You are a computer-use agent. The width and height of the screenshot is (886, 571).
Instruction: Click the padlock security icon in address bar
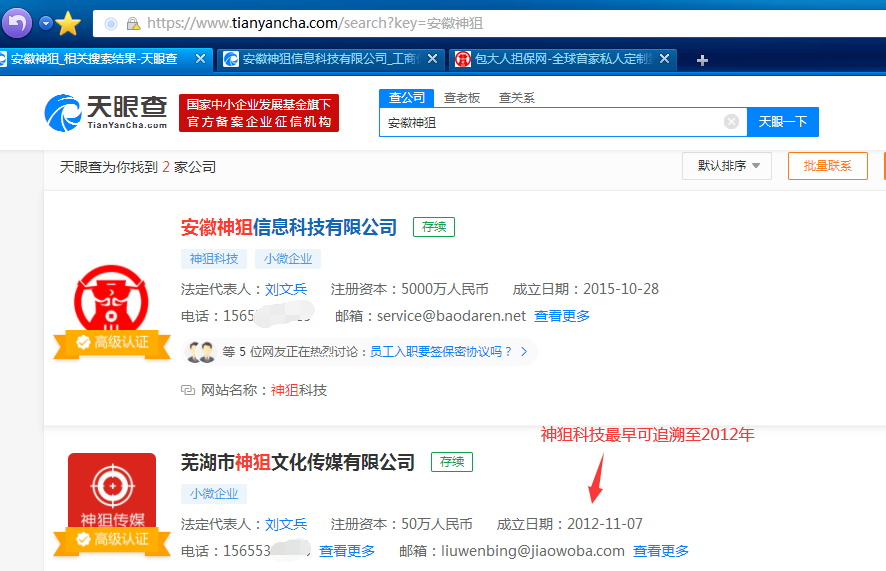coord(132,23)
